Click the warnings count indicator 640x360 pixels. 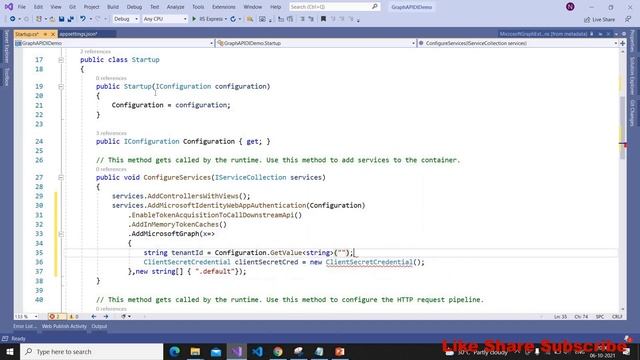(x=74, y=316)
